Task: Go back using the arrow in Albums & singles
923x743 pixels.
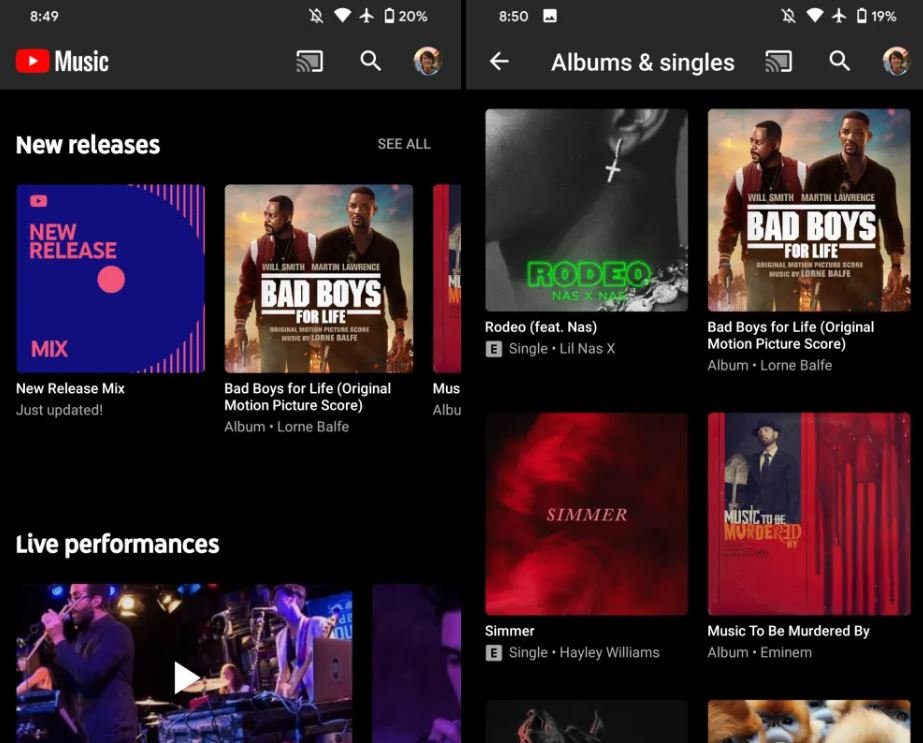Action: click(499, 62)
